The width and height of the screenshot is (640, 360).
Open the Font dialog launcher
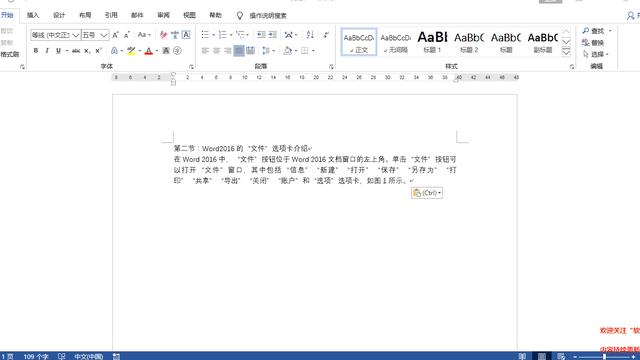(x=191, y=67)
